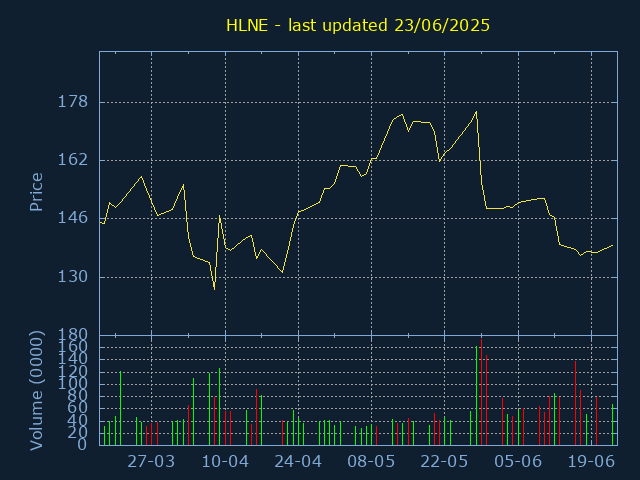Click the date label 08-05

click(x=371, y=462)
